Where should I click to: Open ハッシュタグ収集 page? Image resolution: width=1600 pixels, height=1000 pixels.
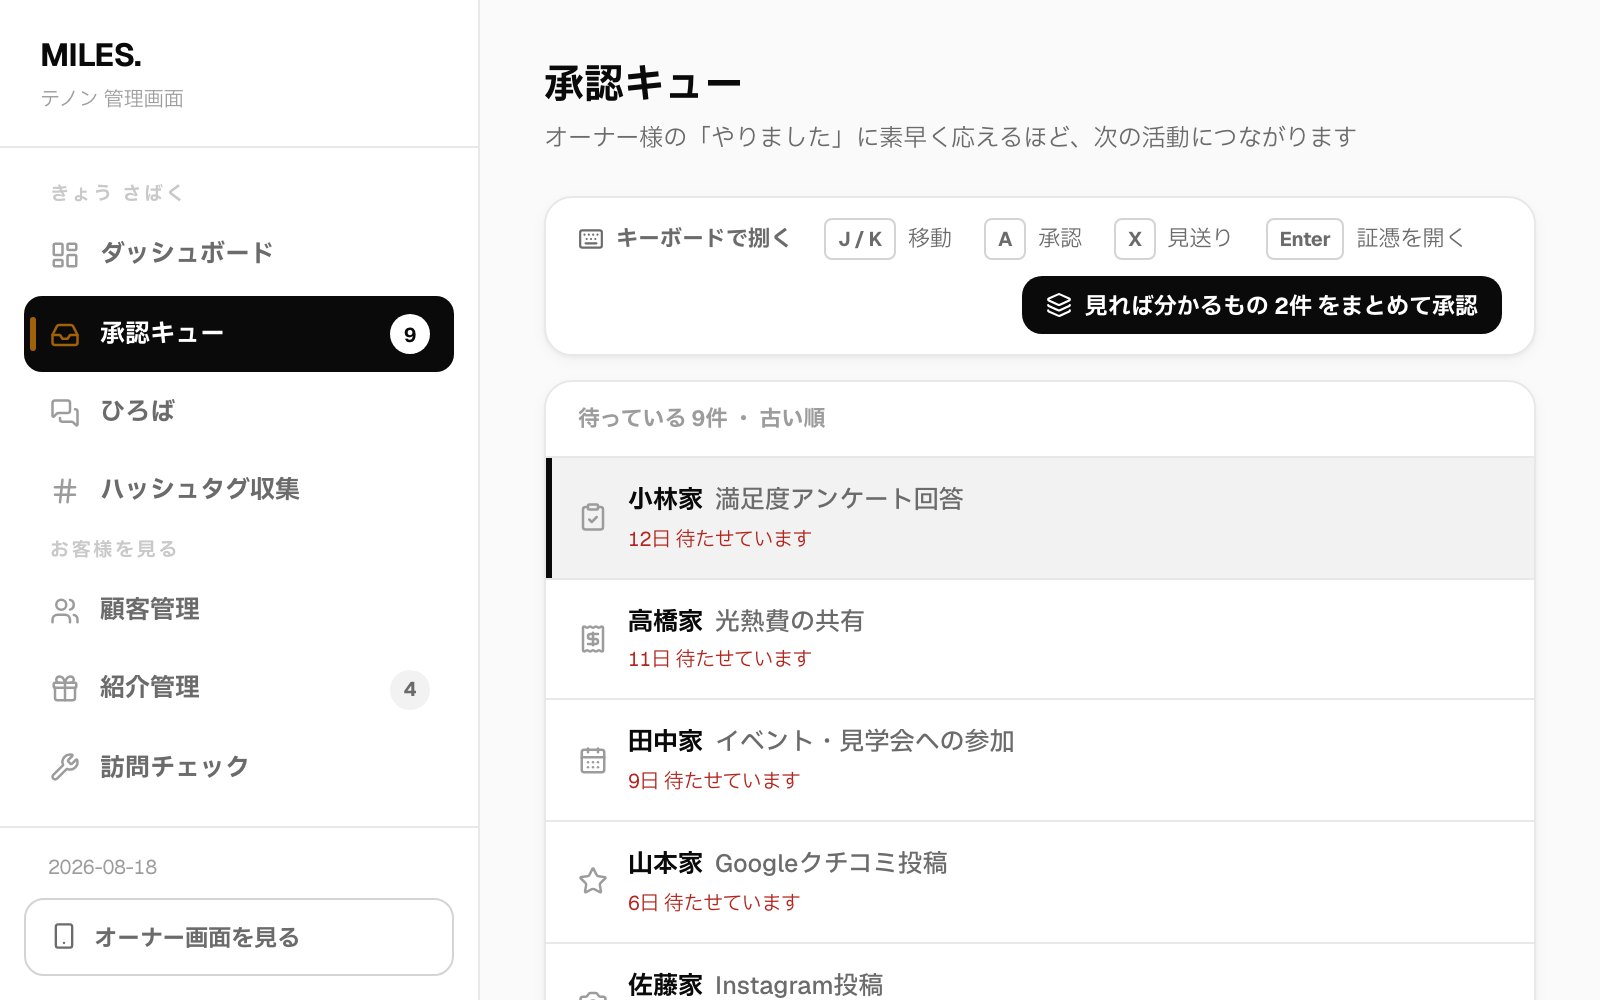[239, 490]
